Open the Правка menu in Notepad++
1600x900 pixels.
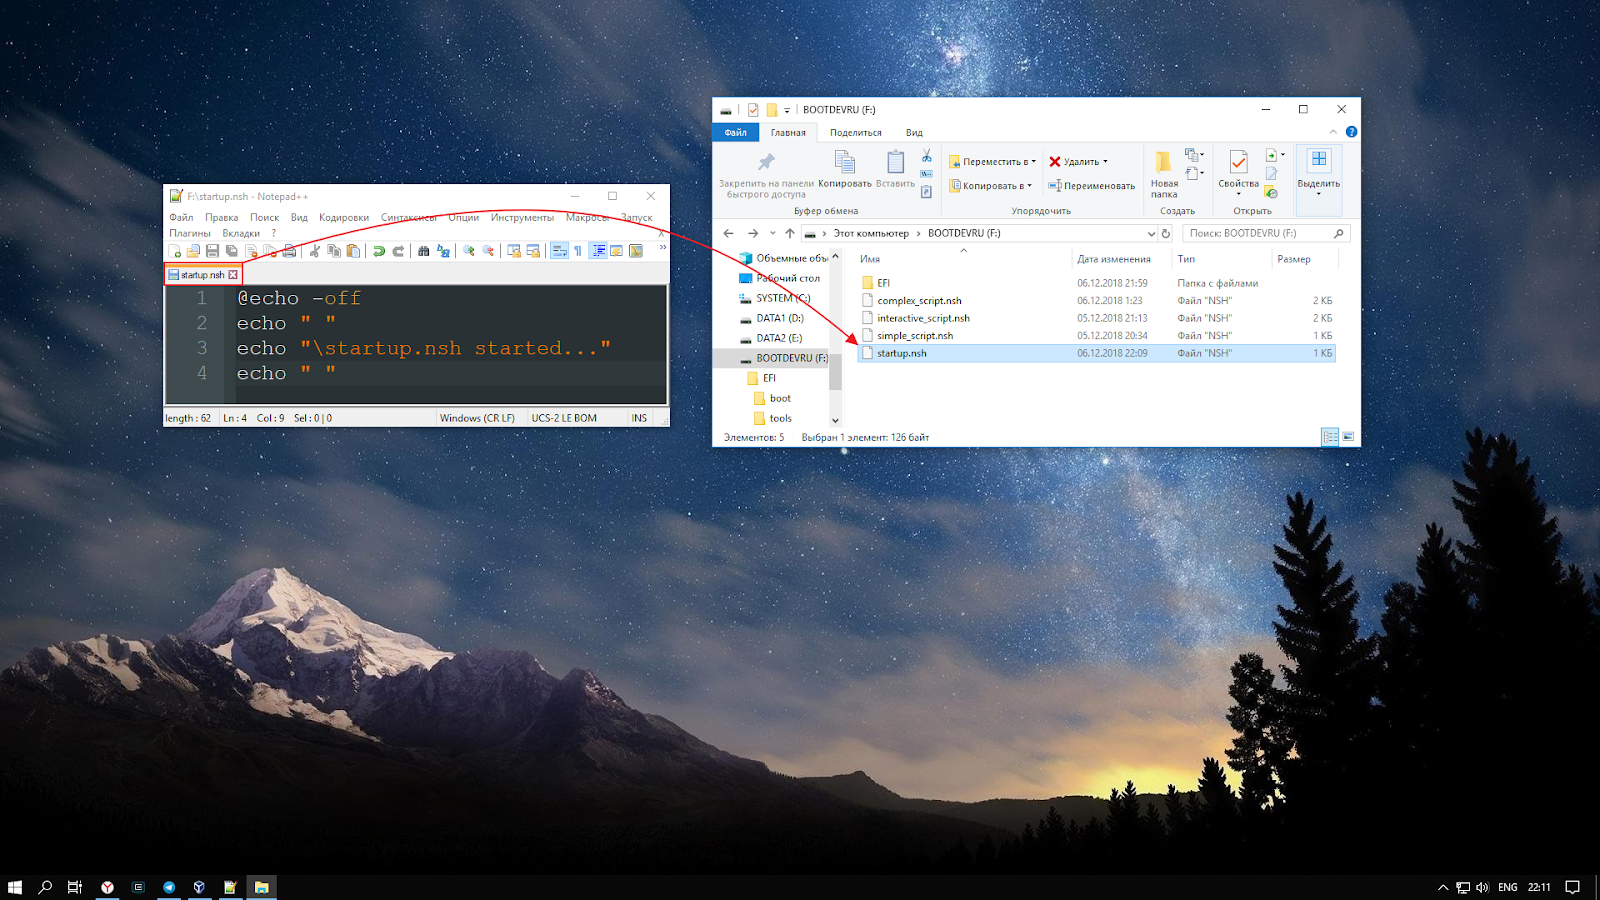click(x=222, y=217)
